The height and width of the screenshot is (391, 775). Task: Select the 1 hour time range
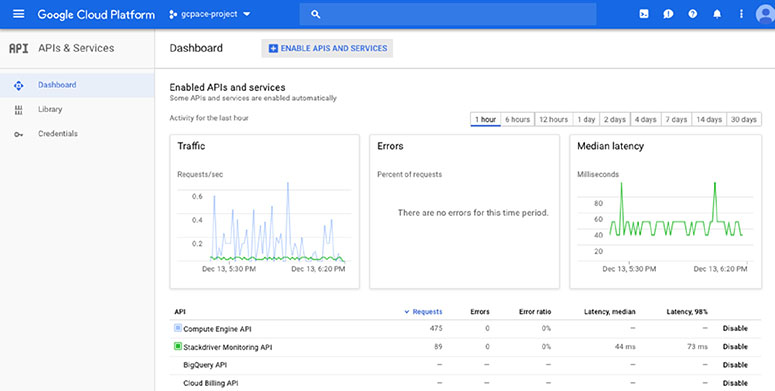tap(485, 120)
